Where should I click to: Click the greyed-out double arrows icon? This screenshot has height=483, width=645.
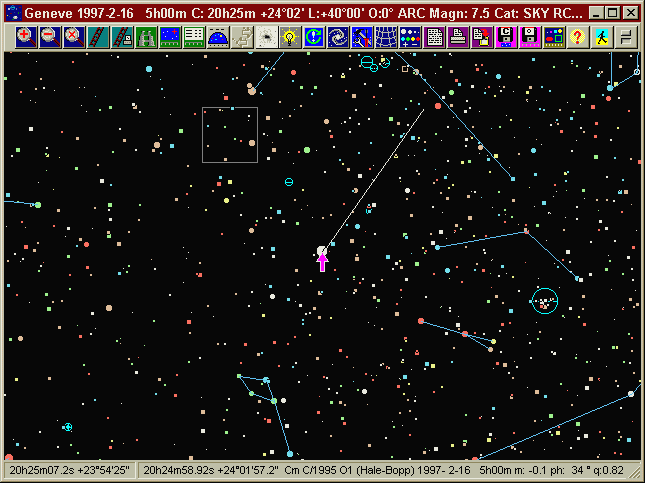pyautogui.click(x=242, y=37)
